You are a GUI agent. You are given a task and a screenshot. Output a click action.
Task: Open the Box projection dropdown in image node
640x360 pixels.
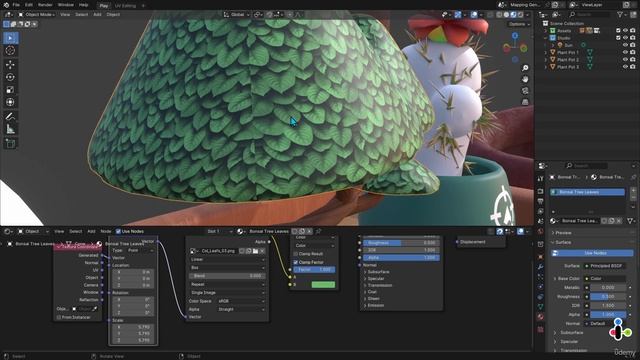(227, 268)
